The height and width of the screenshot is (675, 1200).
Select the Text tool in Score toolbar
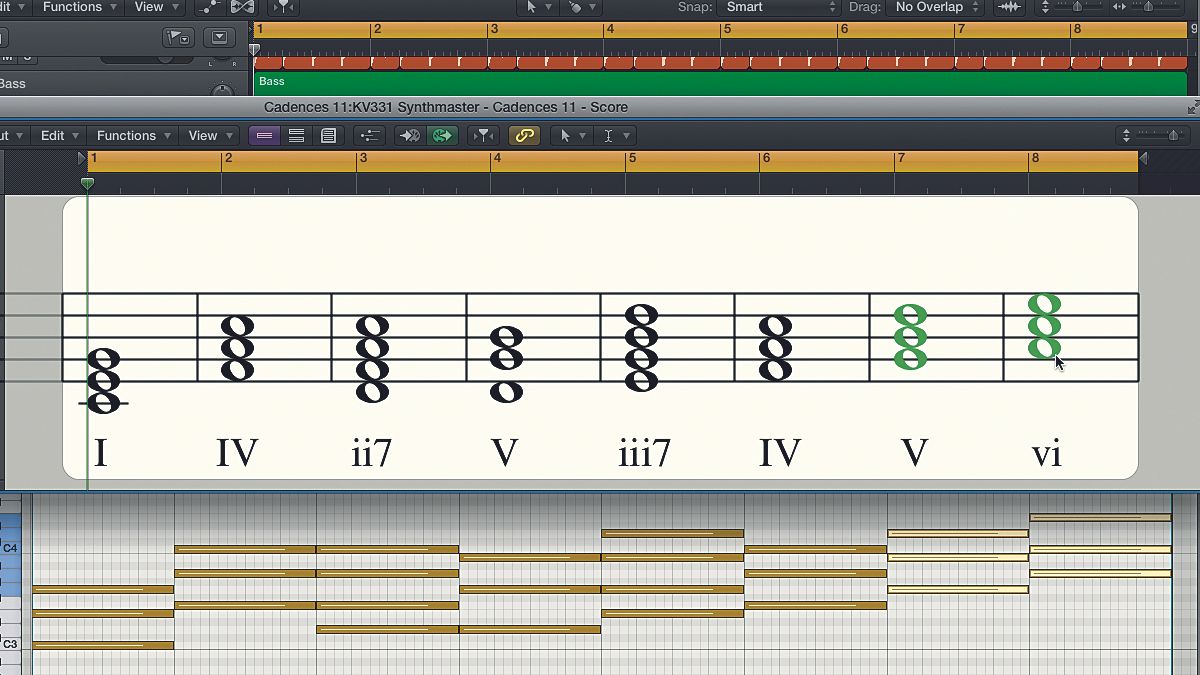pyautogui.click(x=610, y=135)
